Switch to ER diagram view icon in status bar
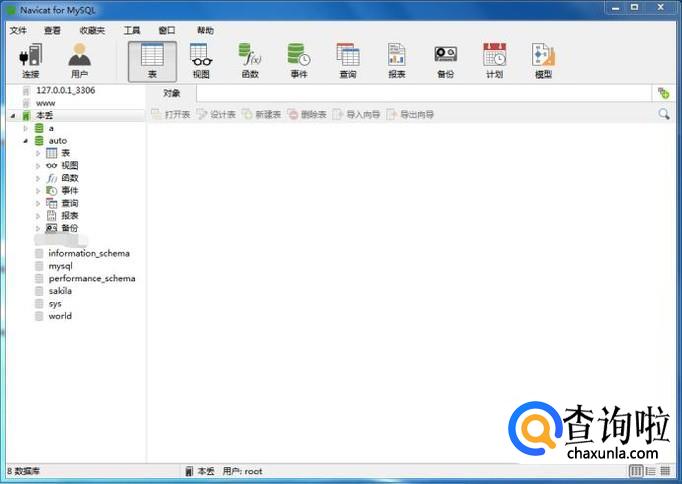Image resolution: width=682 pixels, height=484 pixels. [x=665, y=471]
